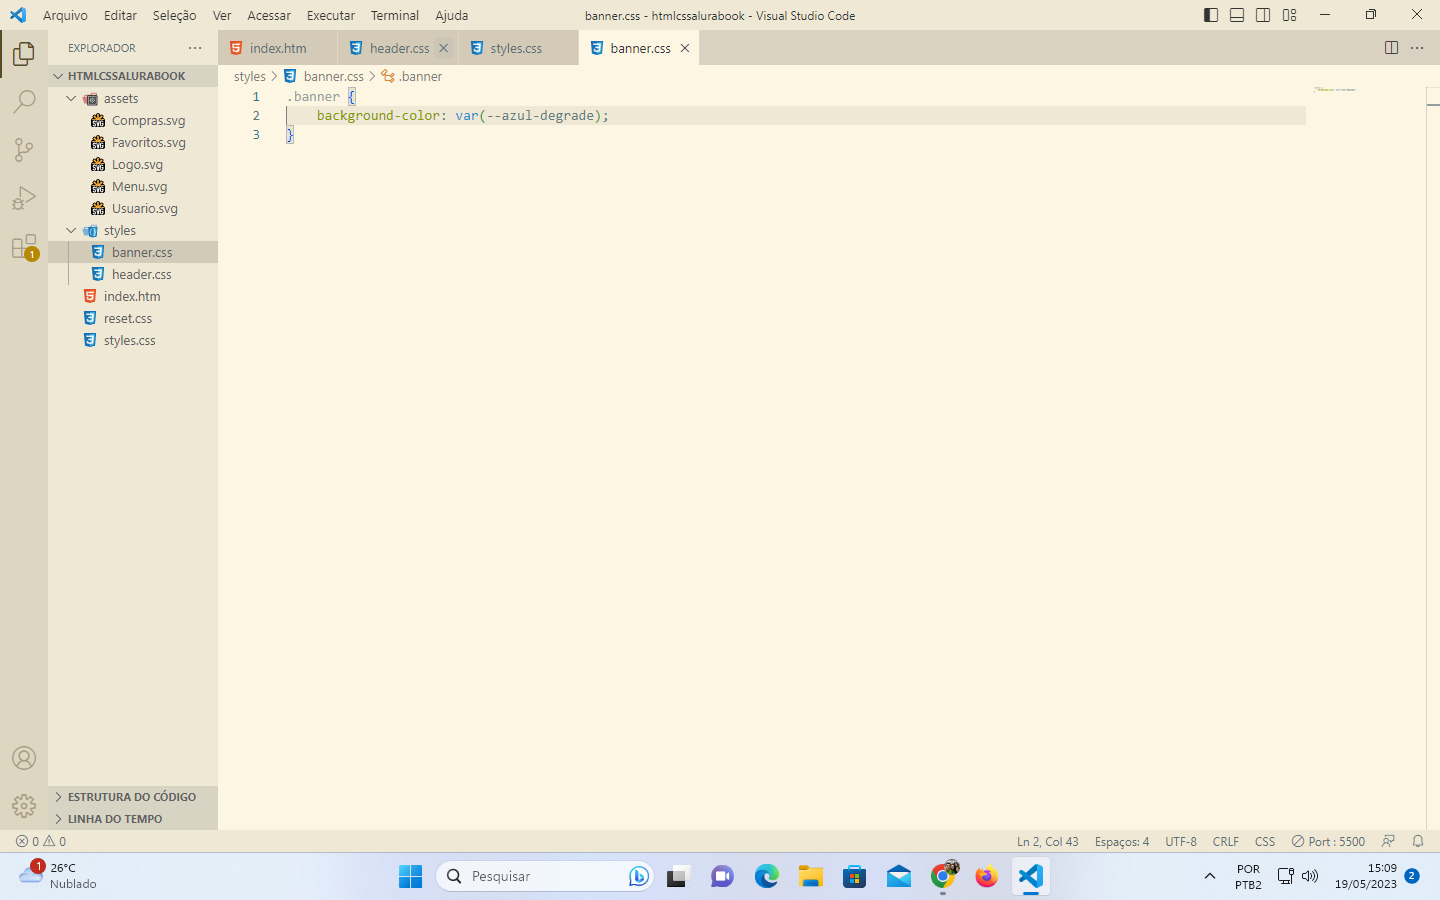Collapse the assets folder

pos(133,98)
